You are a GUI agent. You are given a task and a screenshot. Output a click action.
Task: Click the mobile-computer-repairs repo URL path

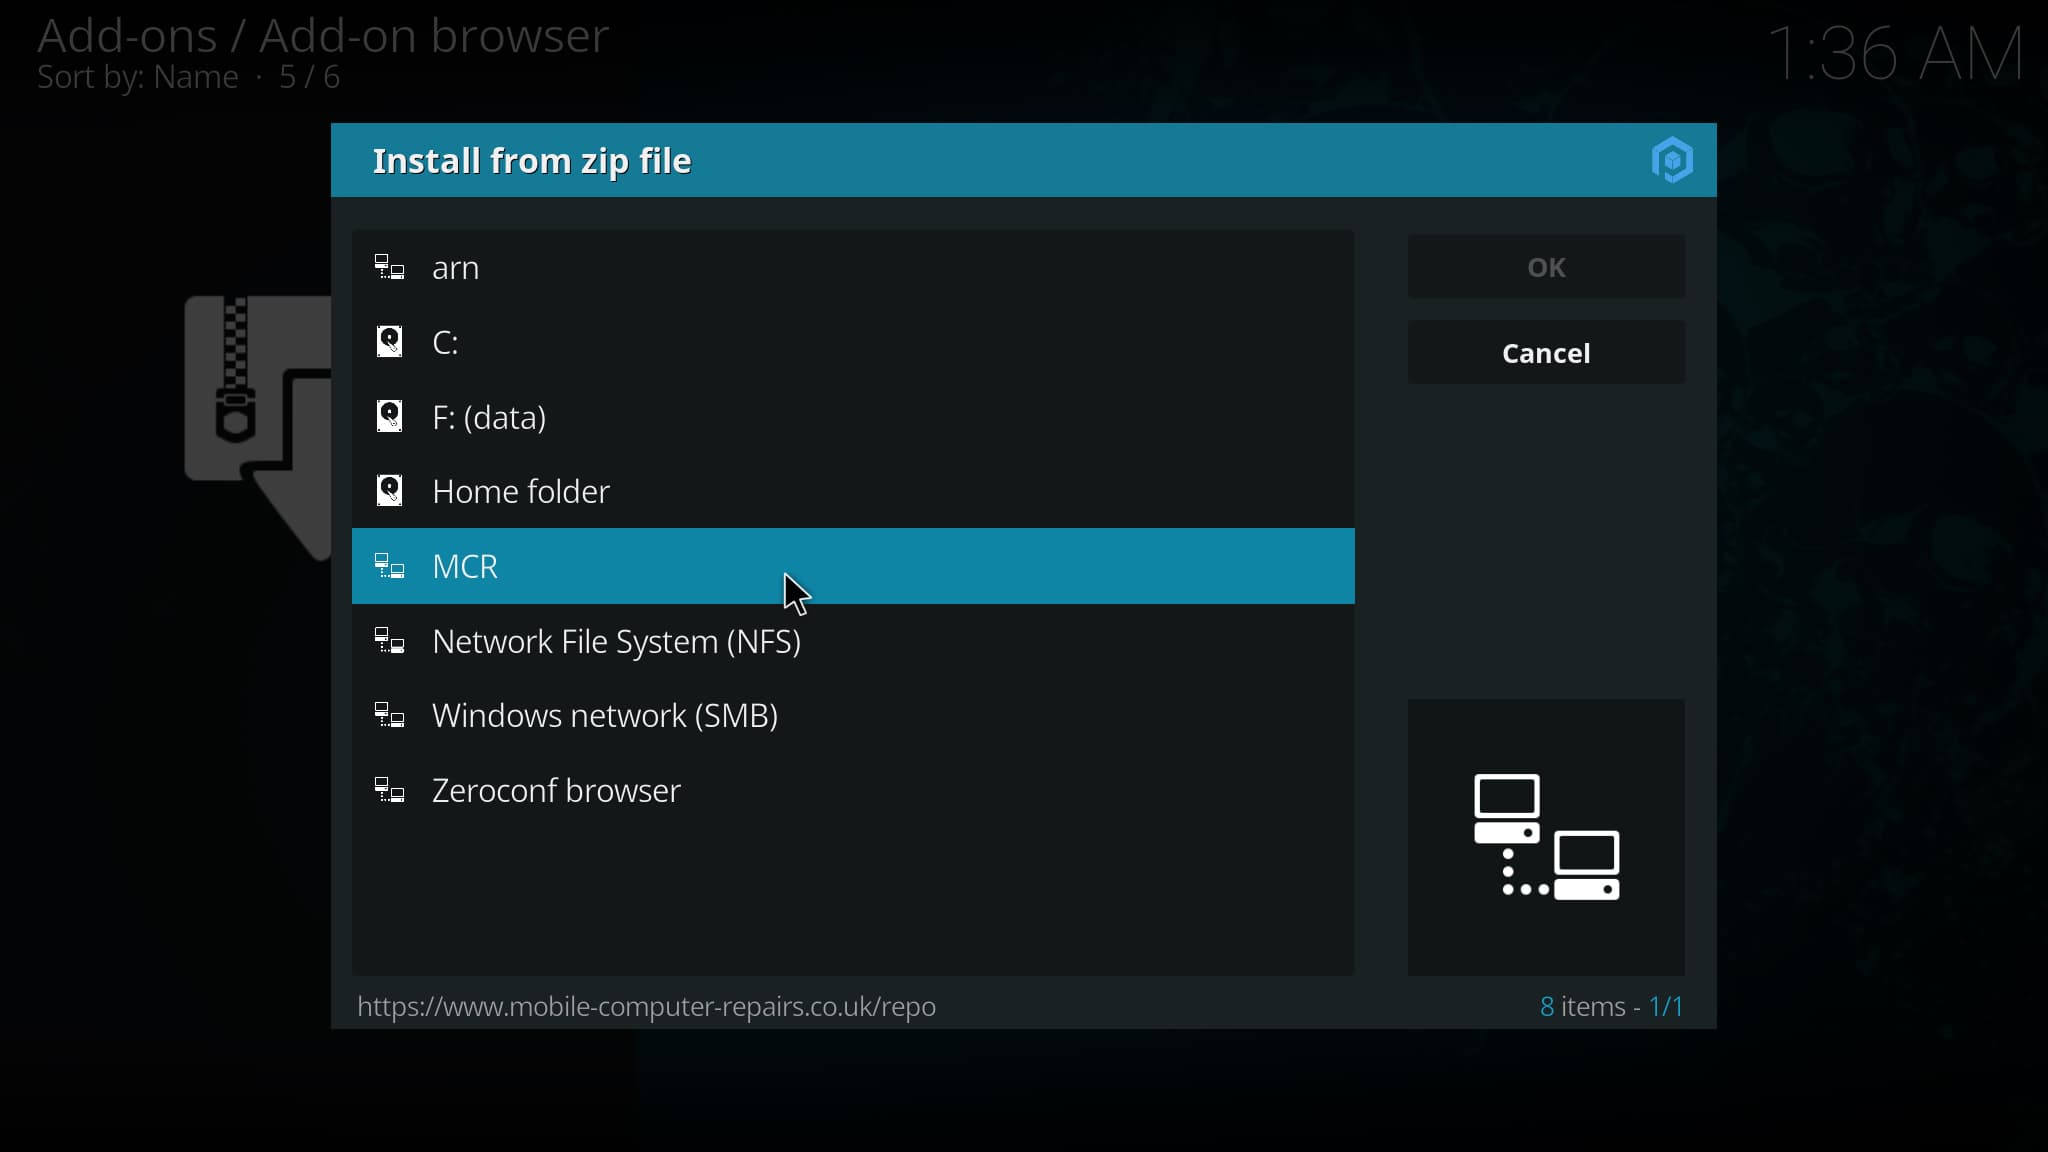[646, 1006]
